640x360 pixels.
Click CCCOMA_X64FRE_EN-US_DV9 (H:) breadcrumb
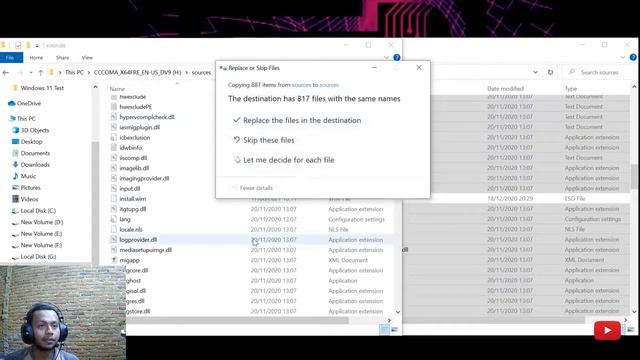click(138, 72)
